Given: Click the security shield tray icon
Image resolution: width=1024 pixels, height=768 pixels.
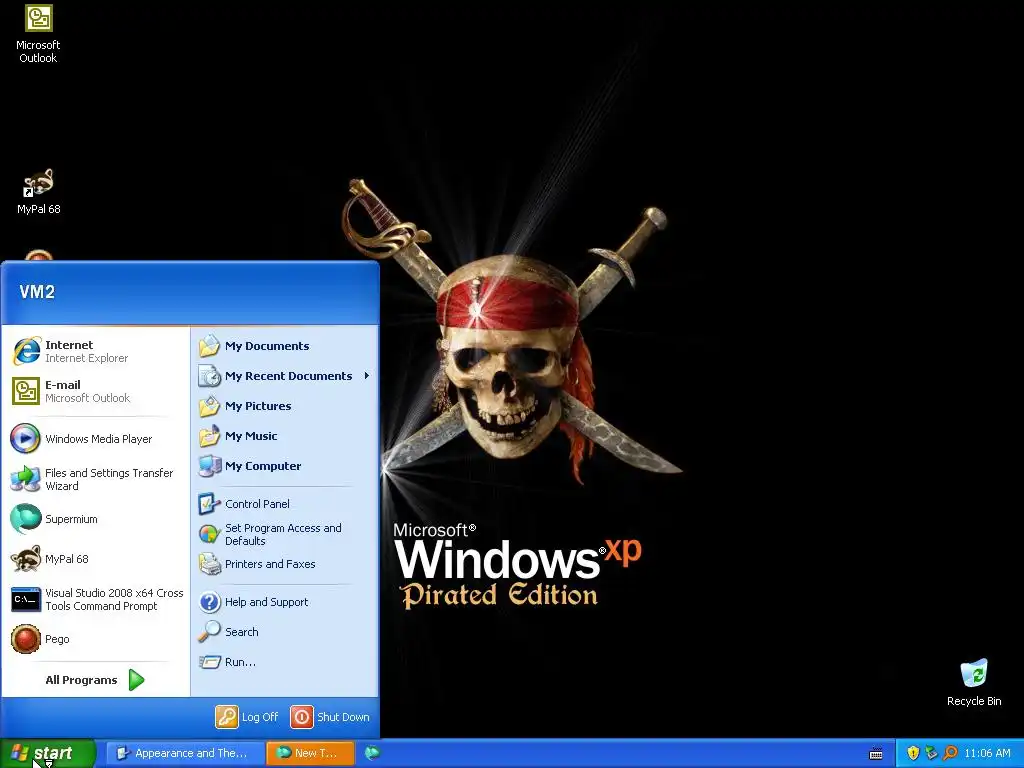Looking at the screenshot, I should 913,753.
